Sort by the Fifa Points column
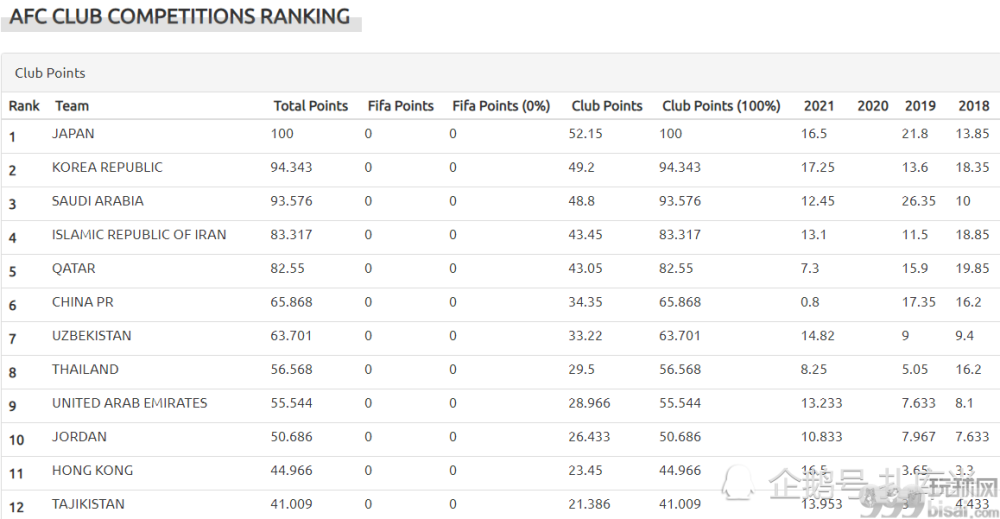Screen dimensions: 1000x519 tap(401, 106)
